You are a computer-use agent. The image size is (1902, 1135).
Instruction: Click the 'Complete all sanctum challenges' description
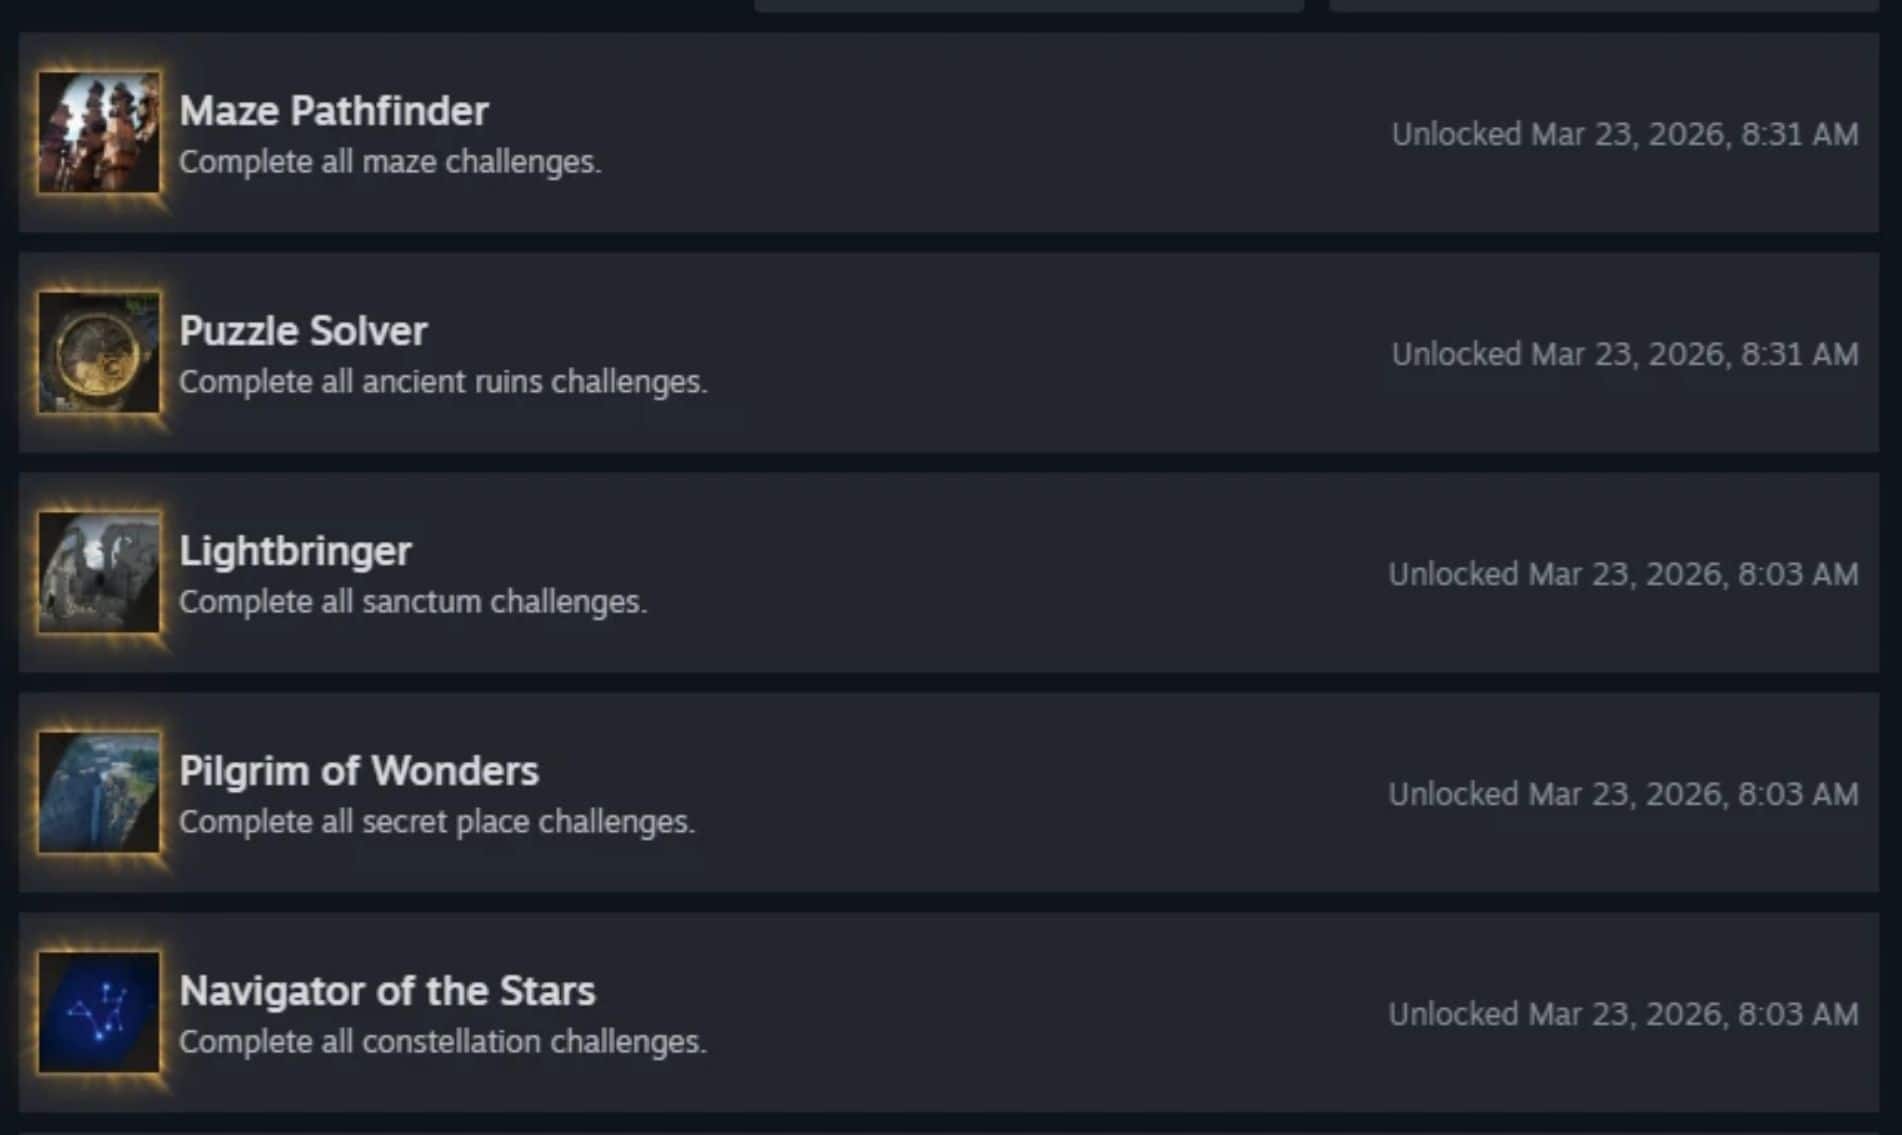(x=414, y=601)
